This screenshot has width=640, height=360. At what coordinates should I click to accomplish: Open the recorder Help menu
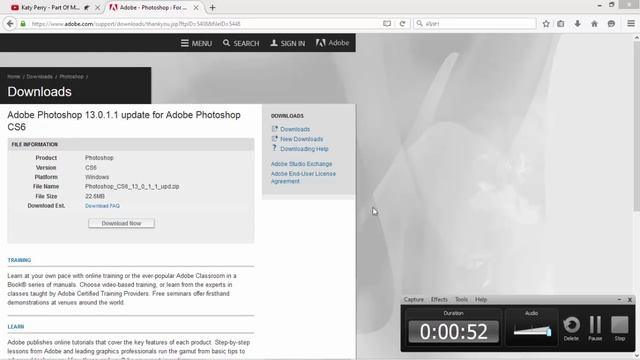pyautogui.click(x=481, y=300)
